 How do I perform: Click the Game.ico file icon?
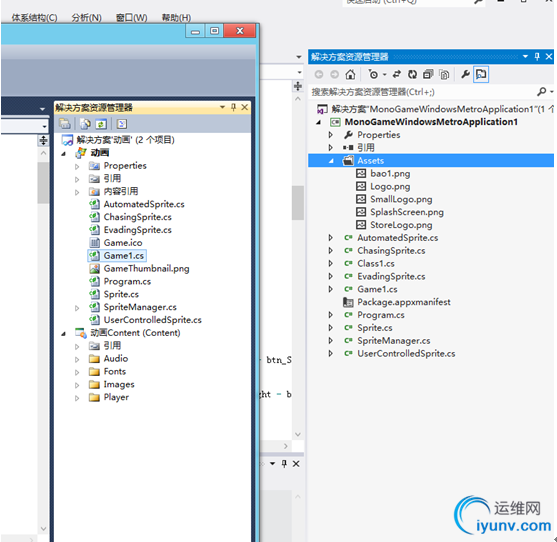coord(94,243)
